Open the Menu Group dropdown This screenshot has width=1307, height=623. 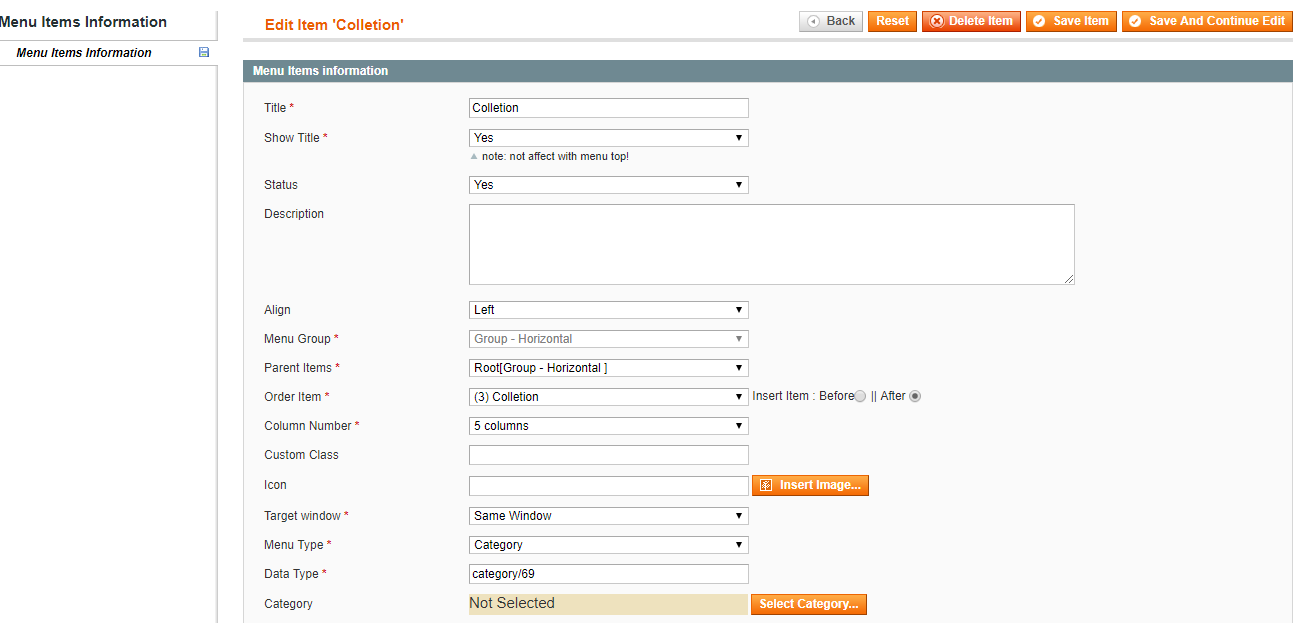[x=609, y=339]
